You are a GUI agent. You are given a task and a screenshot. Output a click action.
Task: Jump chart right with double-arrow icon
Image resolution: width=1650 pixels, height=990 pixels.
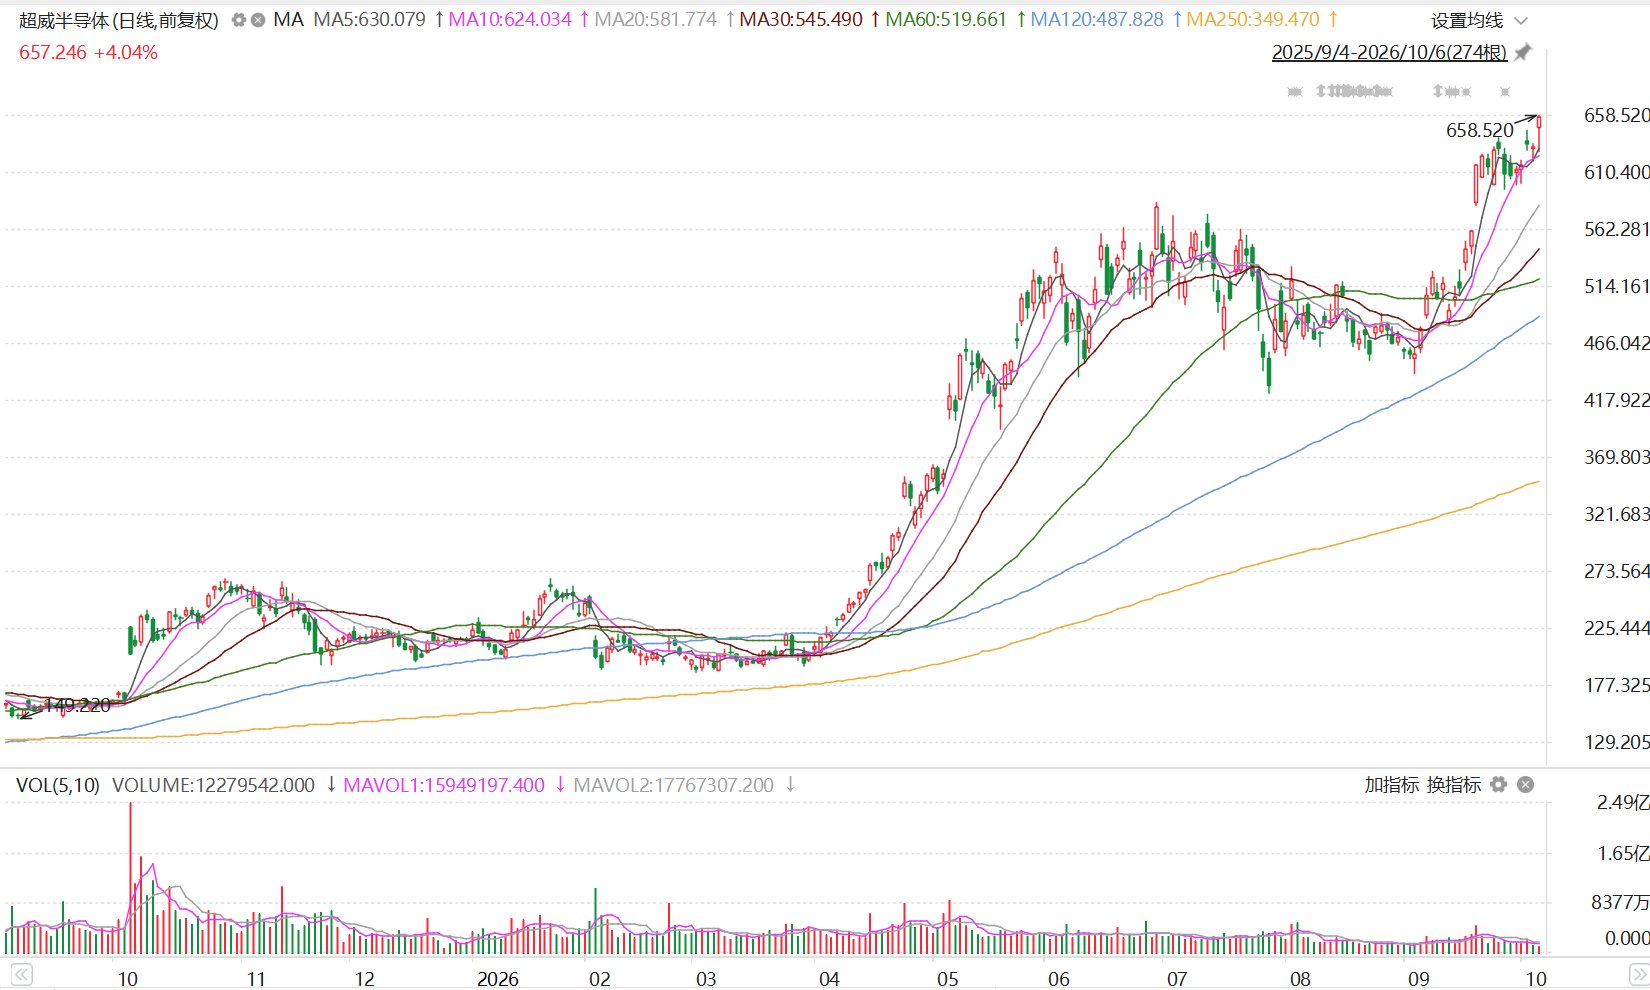1639,974
